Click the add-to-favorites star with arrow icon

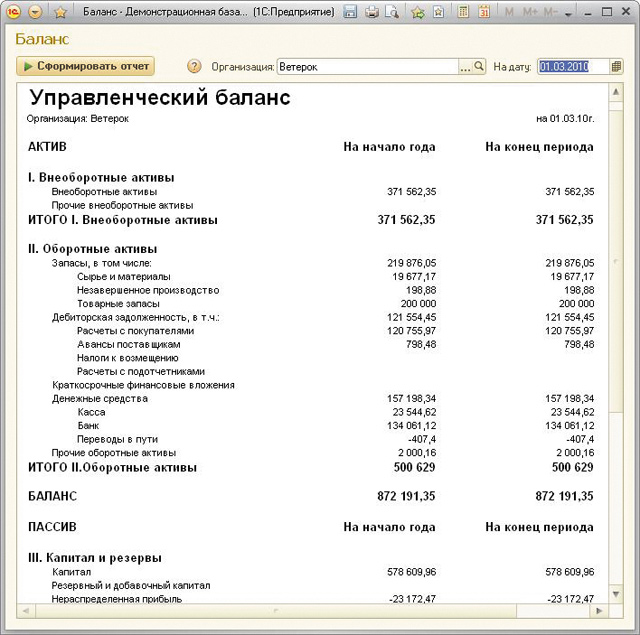pos(417,12)
